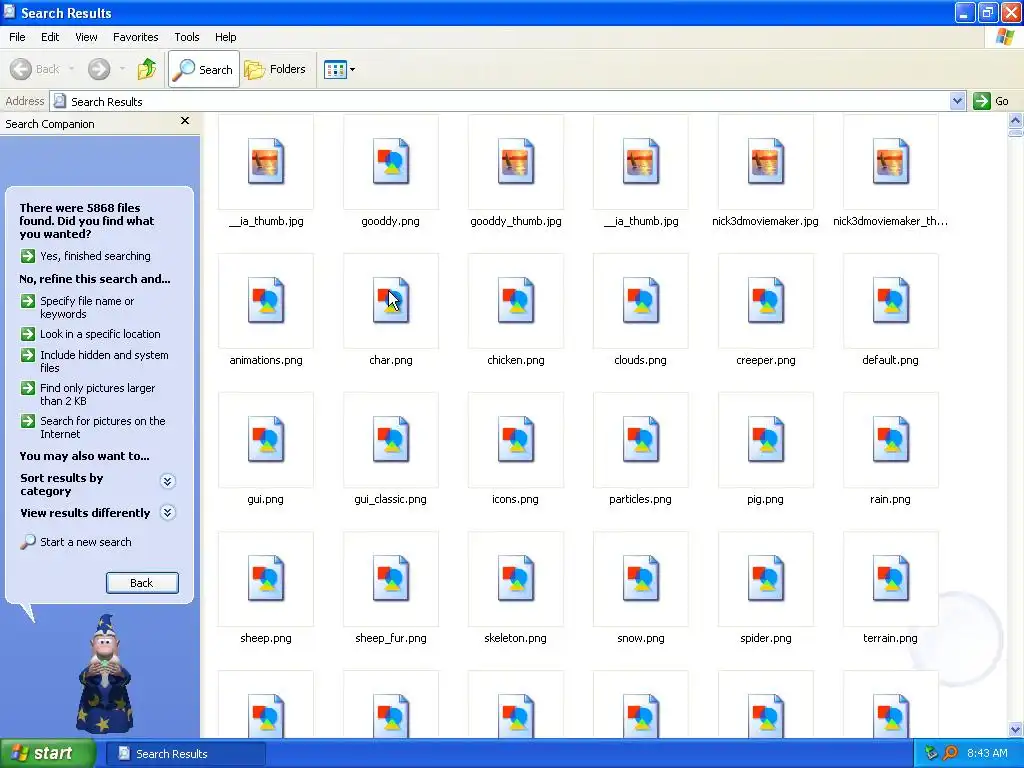Select the creeper.png file icon
This screenshot has height=768, width=1024.
[765, 300]
